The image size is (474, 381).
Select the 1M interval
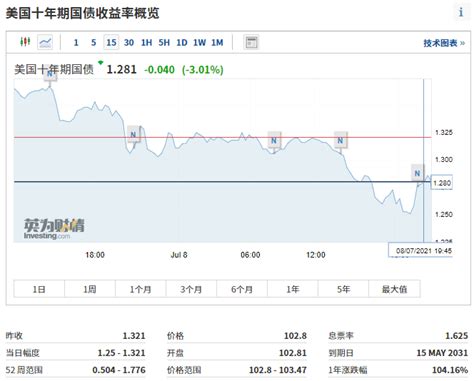point(217,43)
